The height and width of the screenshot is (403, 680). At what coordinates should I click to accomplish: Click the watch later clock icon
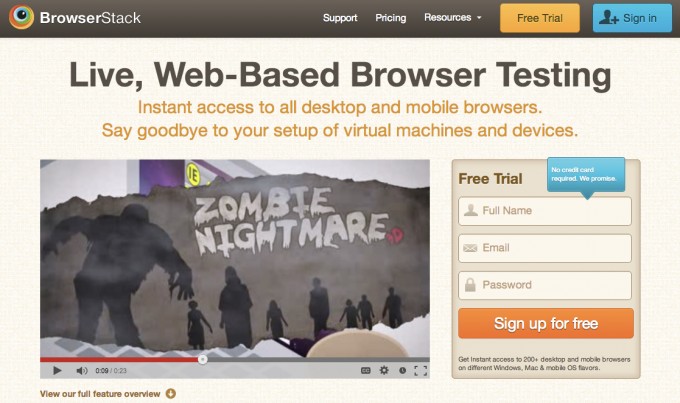pyautogui.click(x=402, y=370)
